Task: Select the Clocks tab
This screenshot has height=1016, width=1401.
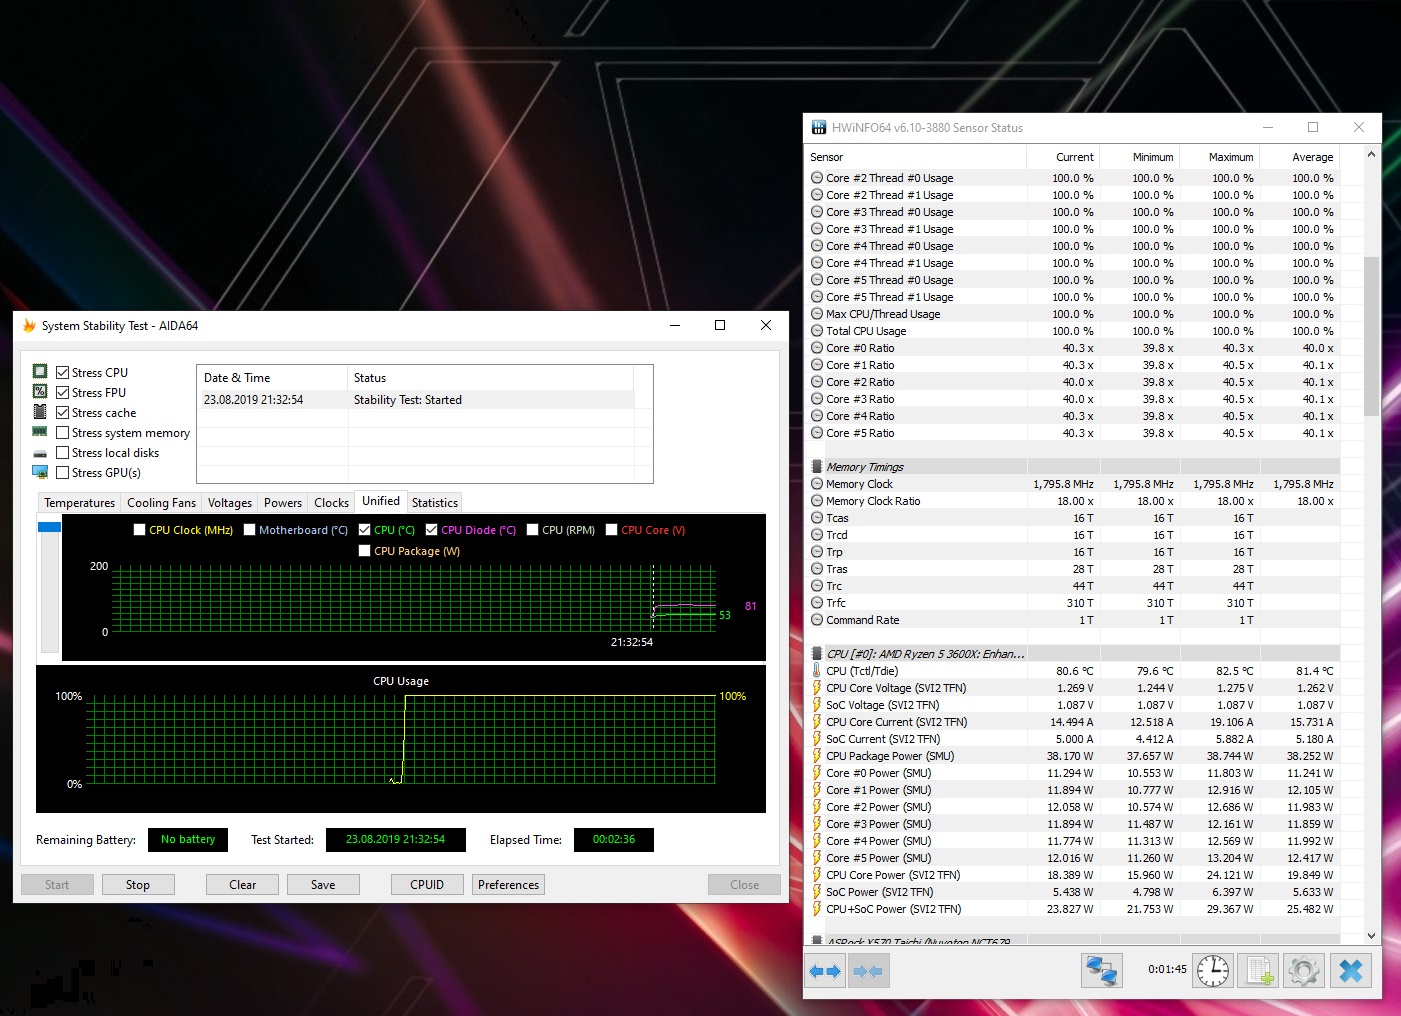Action: click(x=332, y=503)
